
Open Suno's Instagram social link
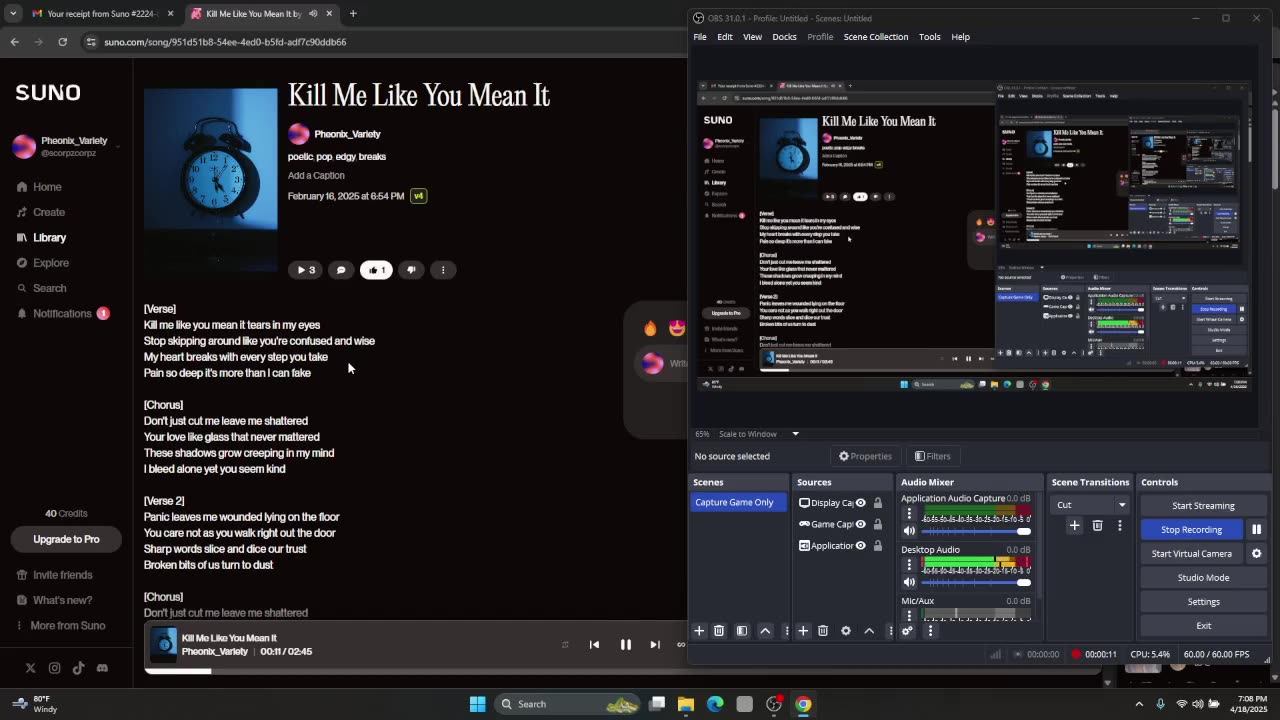click(x=54, y=668)
